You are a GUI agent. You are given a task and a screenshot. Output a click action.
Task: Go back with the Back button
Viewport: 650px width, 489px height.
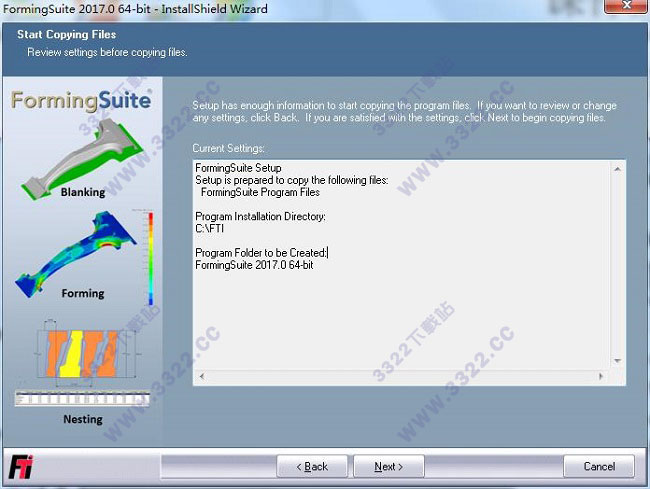click(x=312, y=467)
